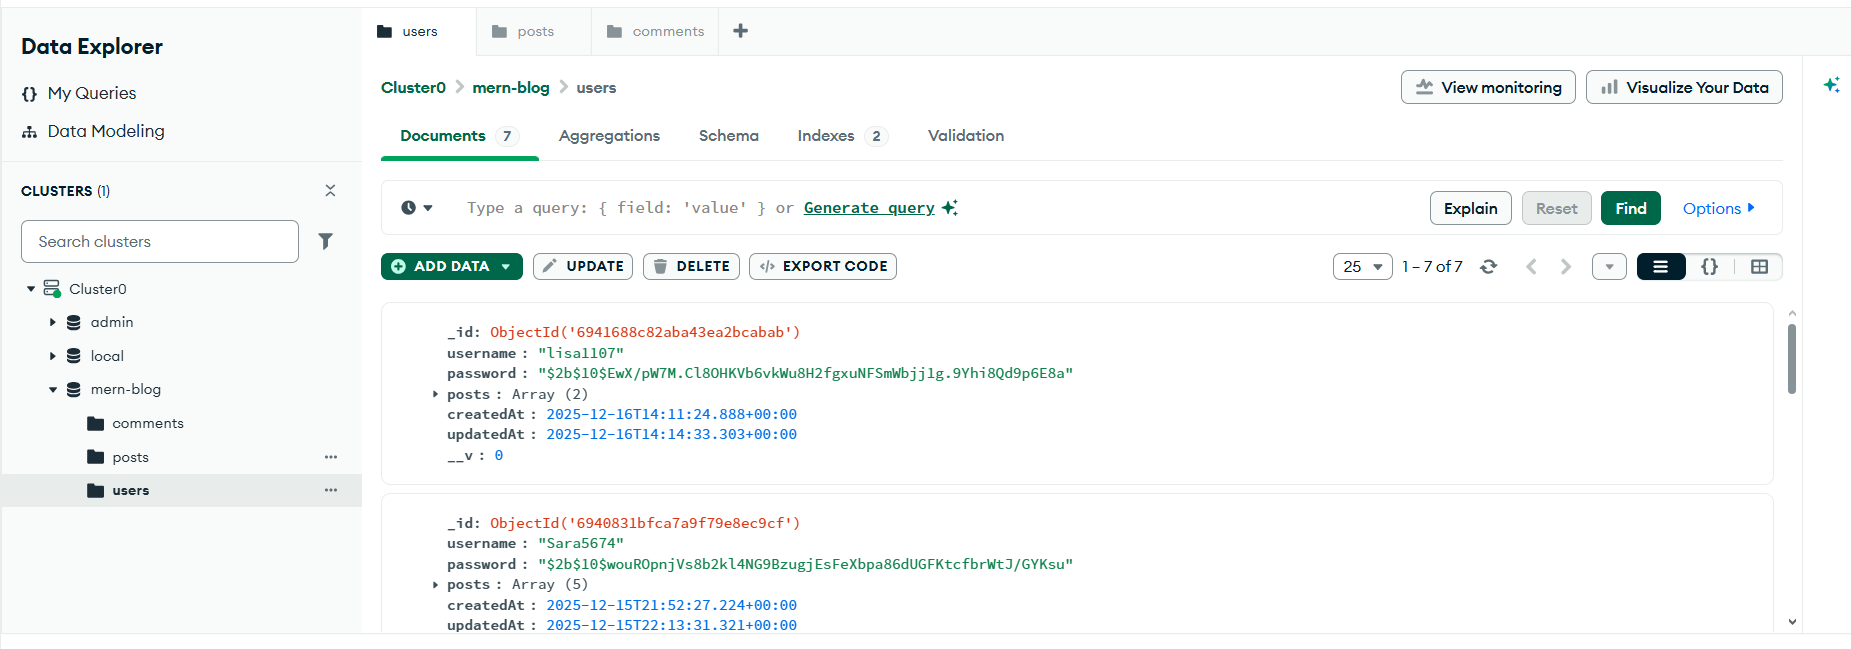
Task: Select the Schema tab
Action: point(728,136)
